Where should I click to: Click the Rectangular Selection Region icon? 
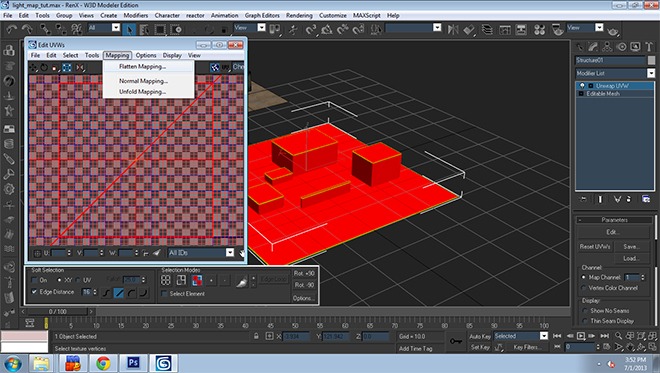160,29
